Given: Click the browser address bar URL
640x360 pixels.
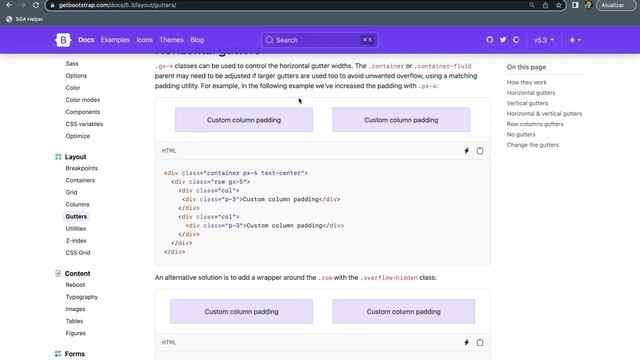Looking at the screenshot, I should coord(118,5).
